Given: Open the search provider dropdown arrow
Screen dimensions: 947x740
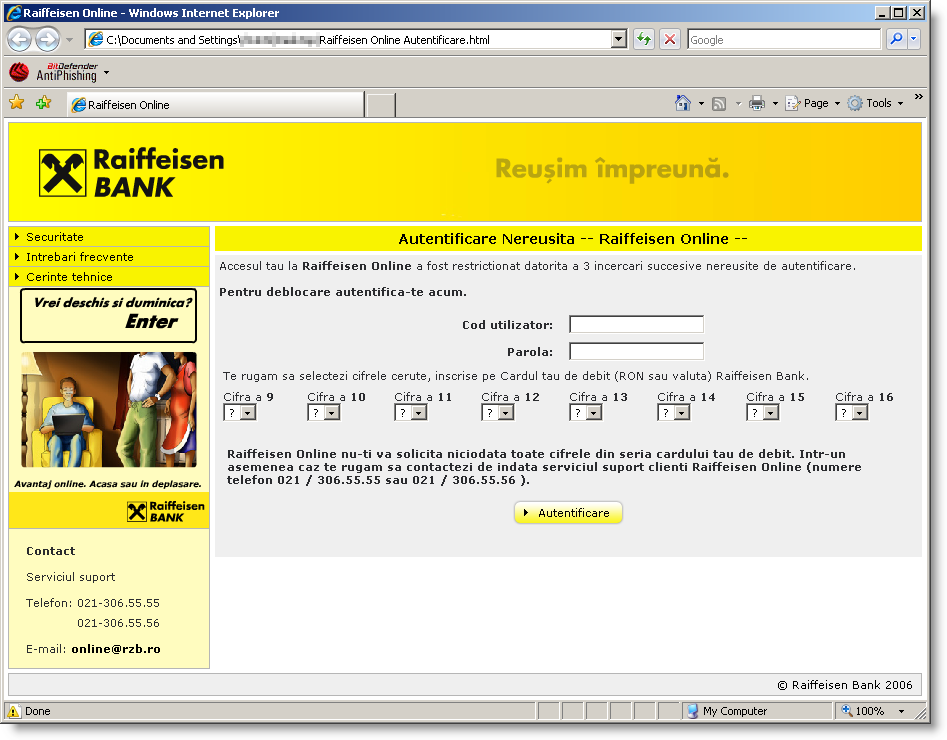Looking at the screenshot, I should (913, 39).
